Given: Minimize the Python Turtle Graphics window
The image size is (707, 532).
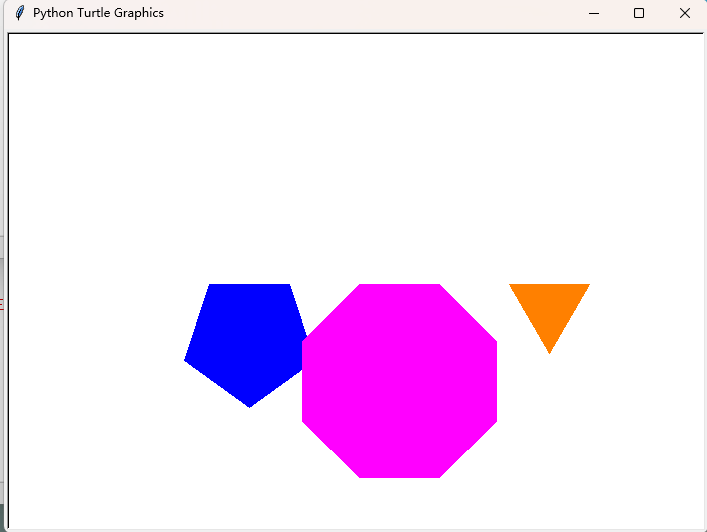Looking at the screenshot, I should (594, 13).
